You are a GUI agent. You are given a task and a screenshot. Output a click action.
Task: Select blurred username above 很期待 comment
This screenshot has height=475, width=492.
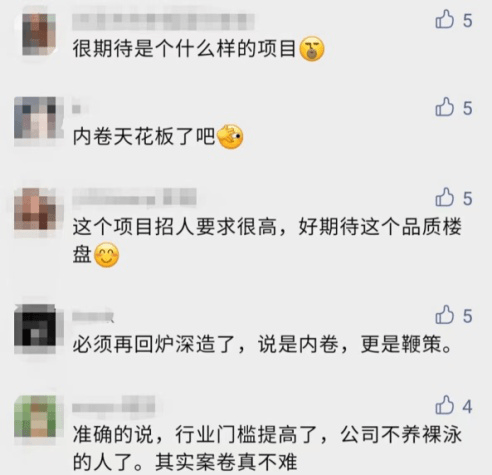pyautogui.click(x=163, y=21)
